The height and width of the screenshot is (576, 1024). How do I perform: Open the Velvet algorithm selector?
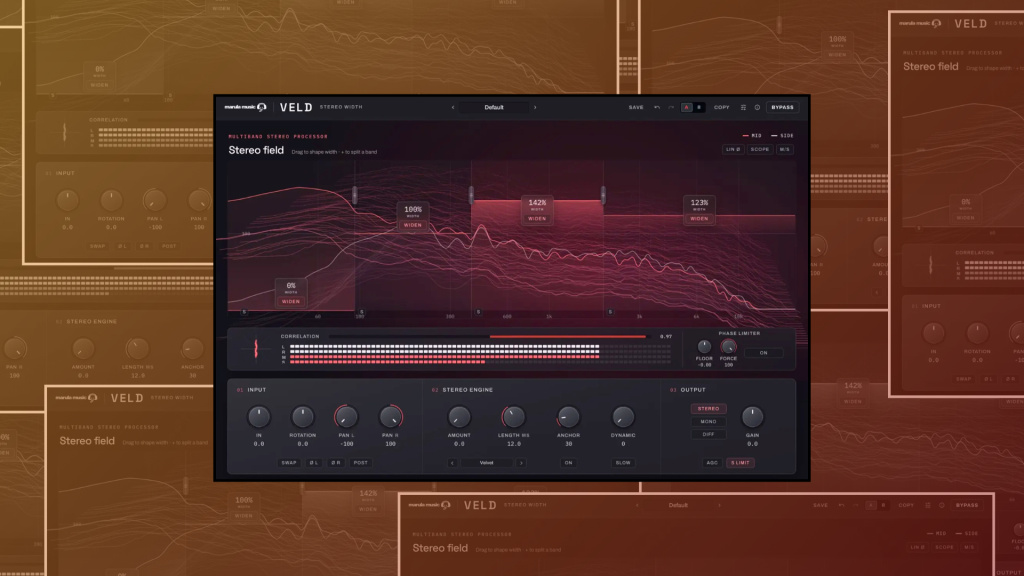(487, 463)
